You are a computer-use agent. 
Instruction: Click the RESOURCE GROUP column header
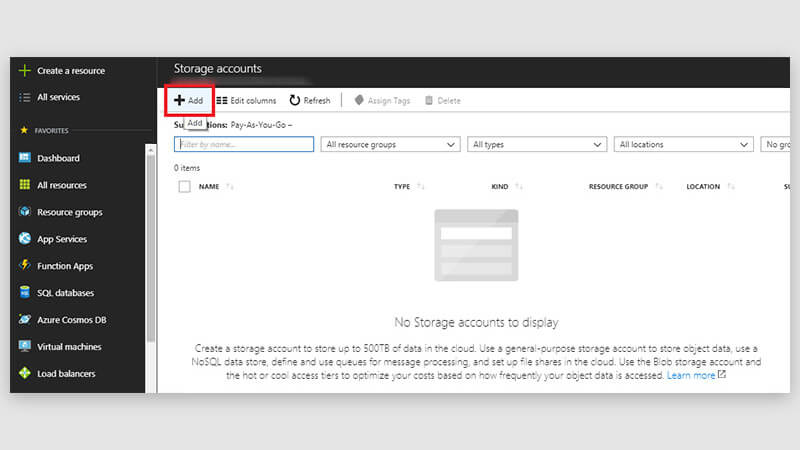(x=618, y=187)
